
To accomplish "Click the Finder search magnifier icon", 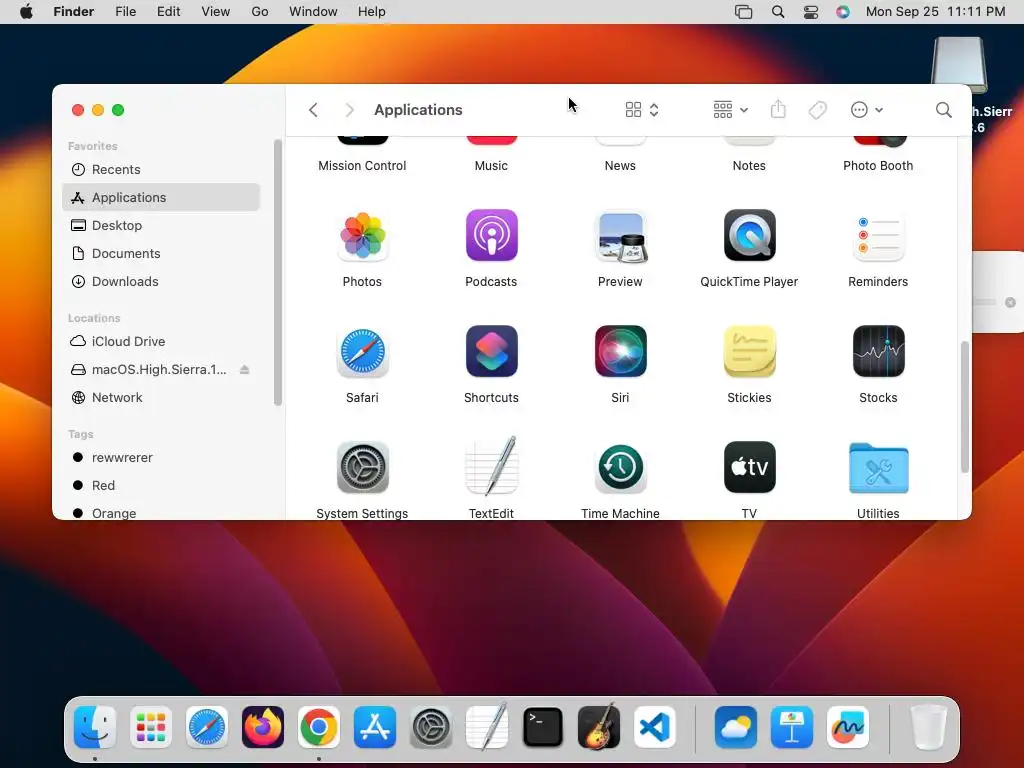I will click(x=943, y=110).
